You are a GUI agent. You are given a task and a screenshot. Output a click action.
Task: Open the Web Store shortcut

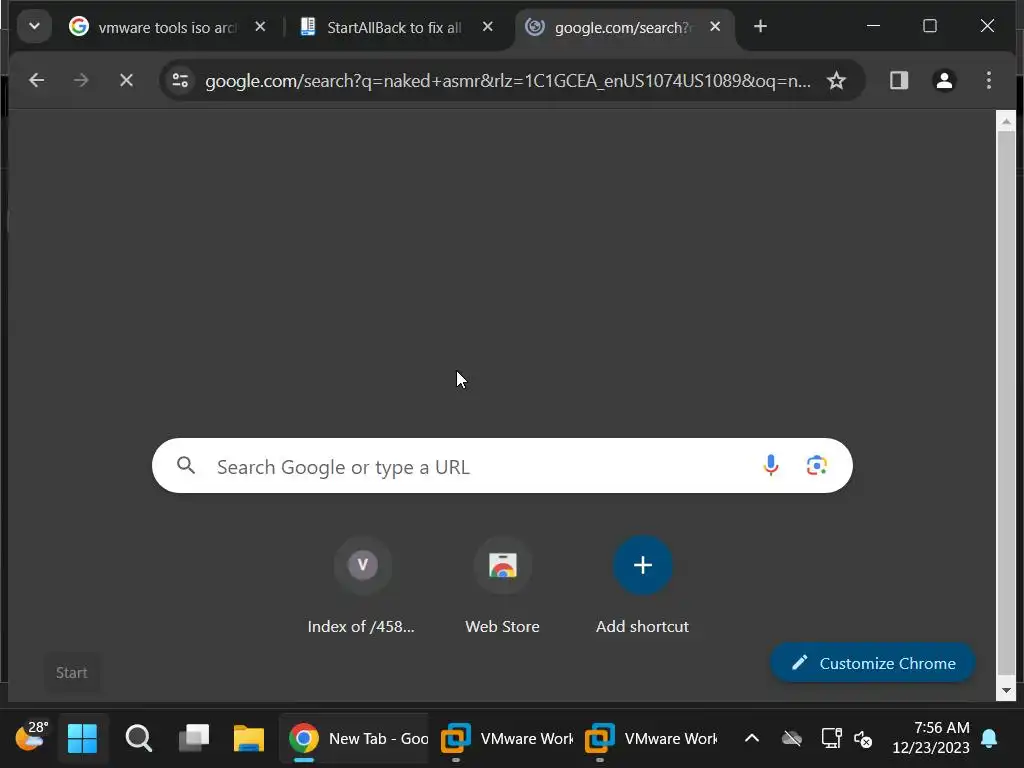pyautogui.click(x=502, y=586)
